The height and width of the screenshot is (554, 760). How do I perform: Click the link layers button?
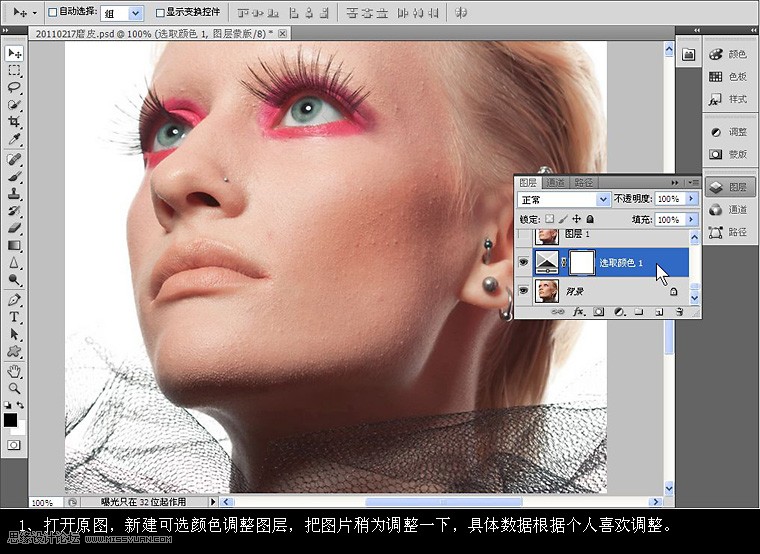(558, 312)
